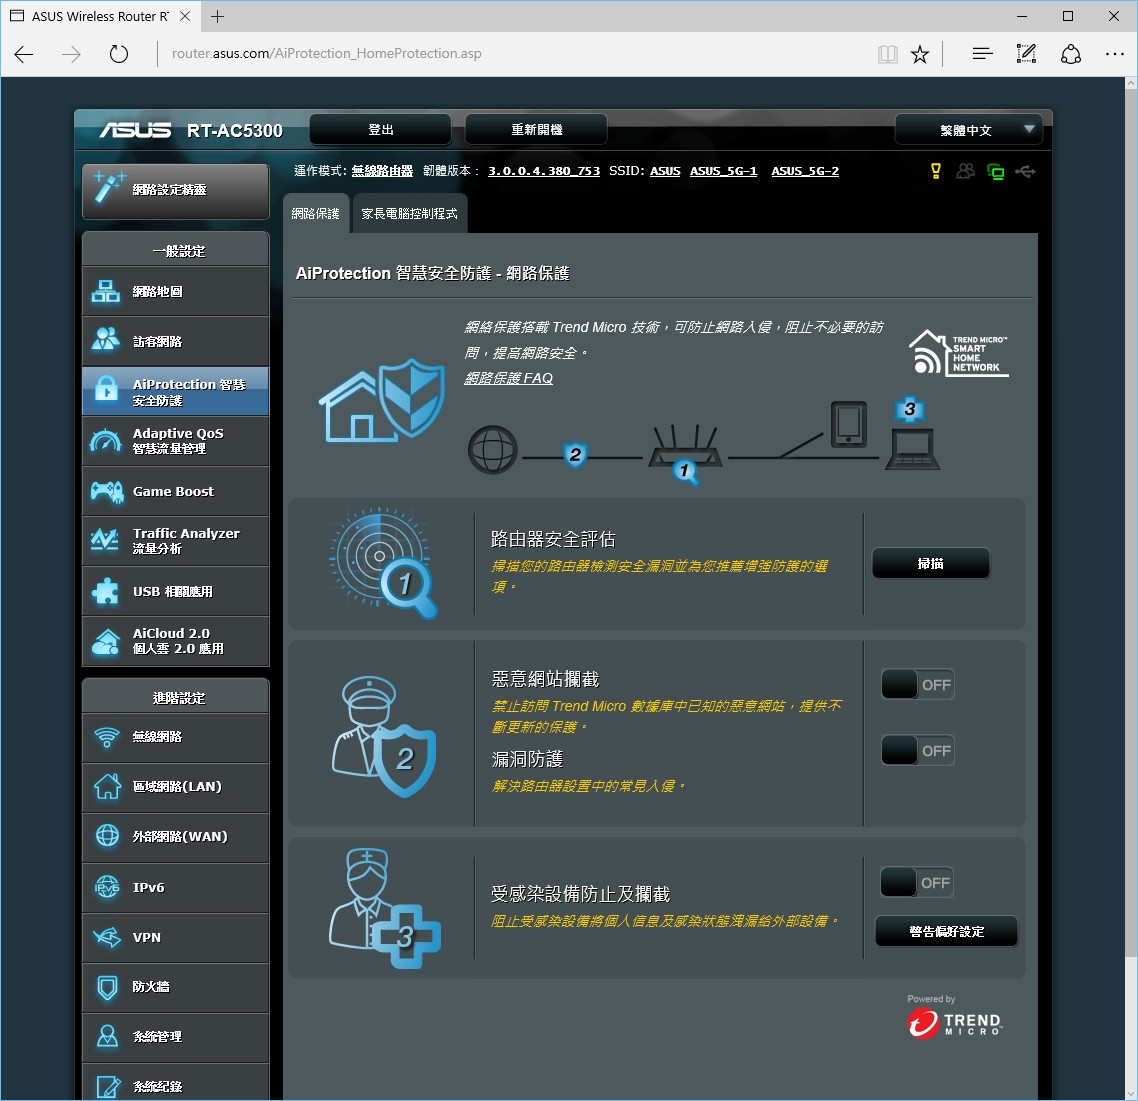Open the USB application puzzle icon

pos(106,591)
